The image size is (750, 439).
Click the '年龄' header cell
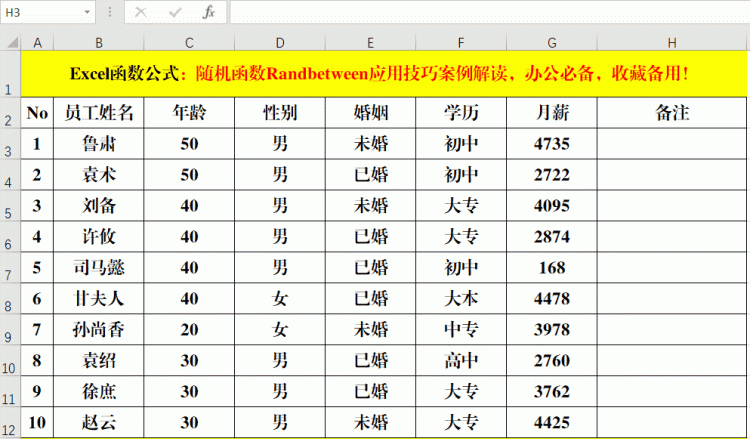click(189, 113)
